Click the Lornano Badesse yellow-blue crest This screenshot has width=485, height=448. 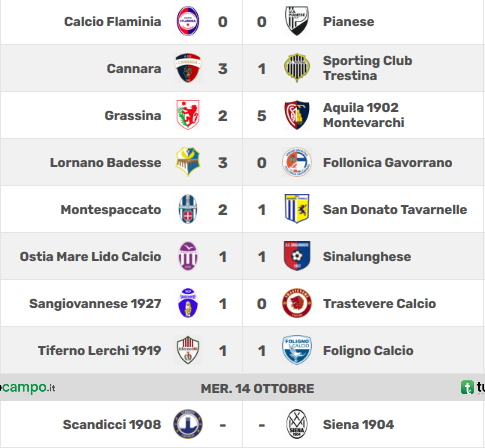(x=188, y=162)
